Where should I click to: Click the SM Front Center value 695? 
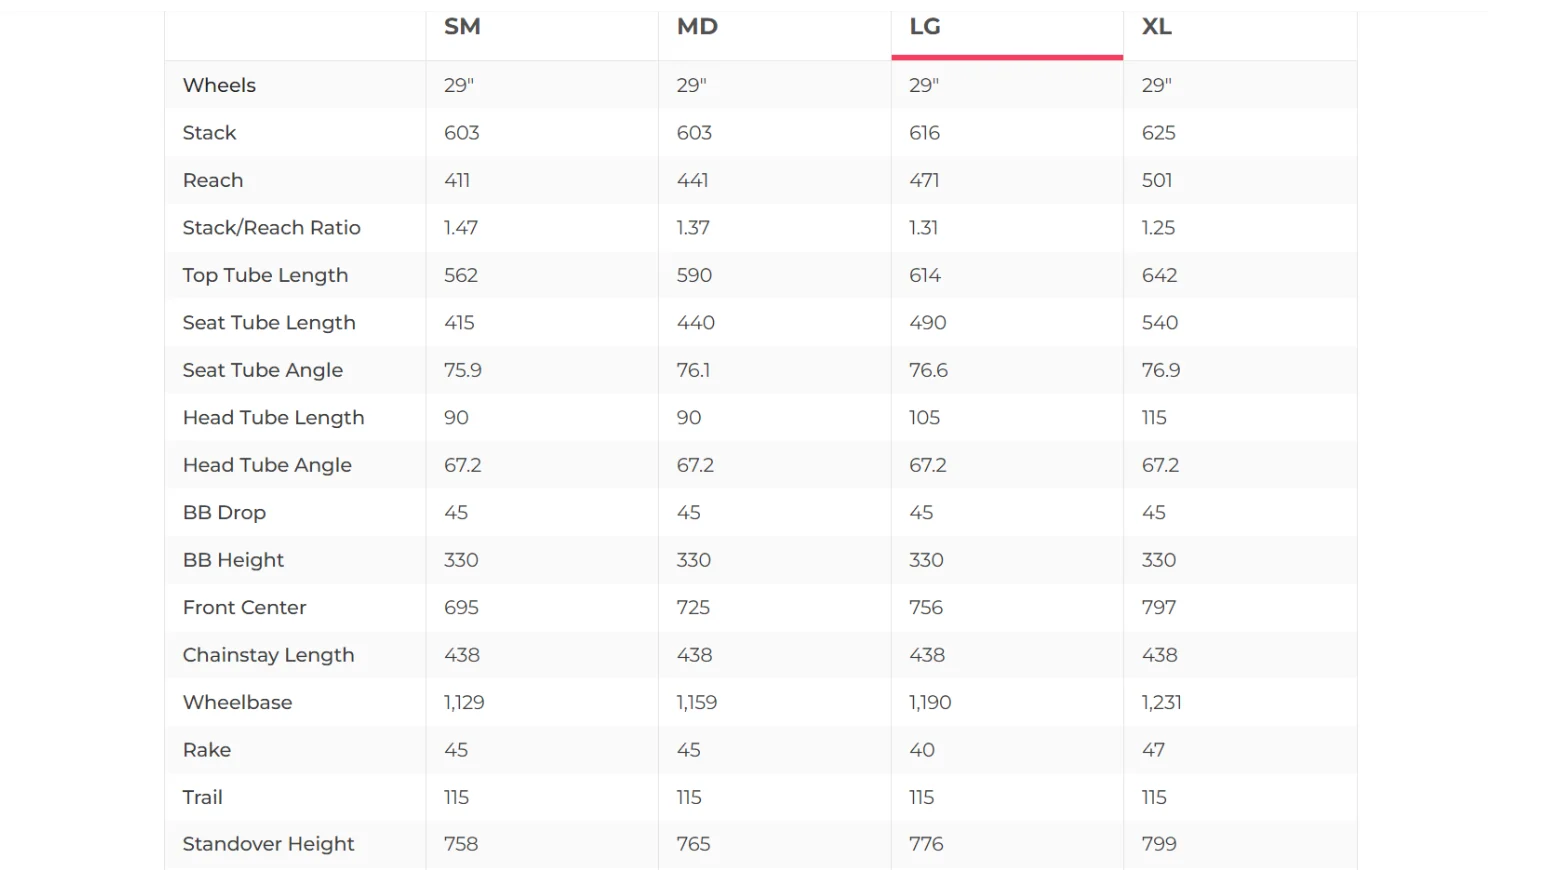click(x=461, y=607)
